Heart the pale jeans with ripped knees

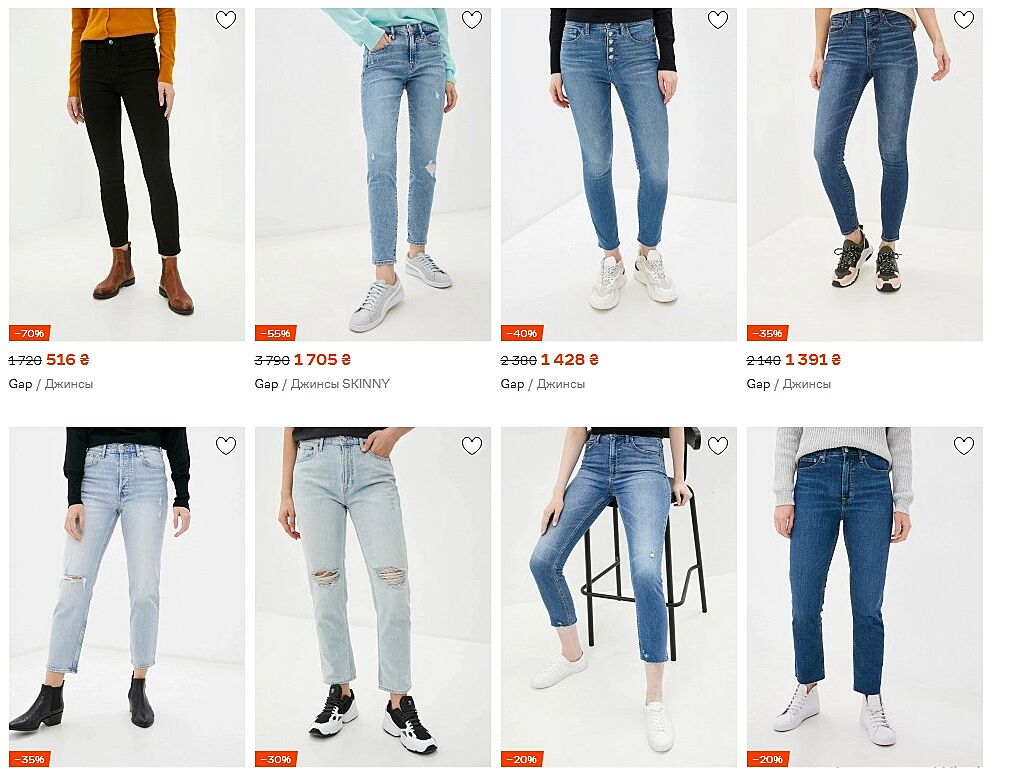(x=472, y=446)
